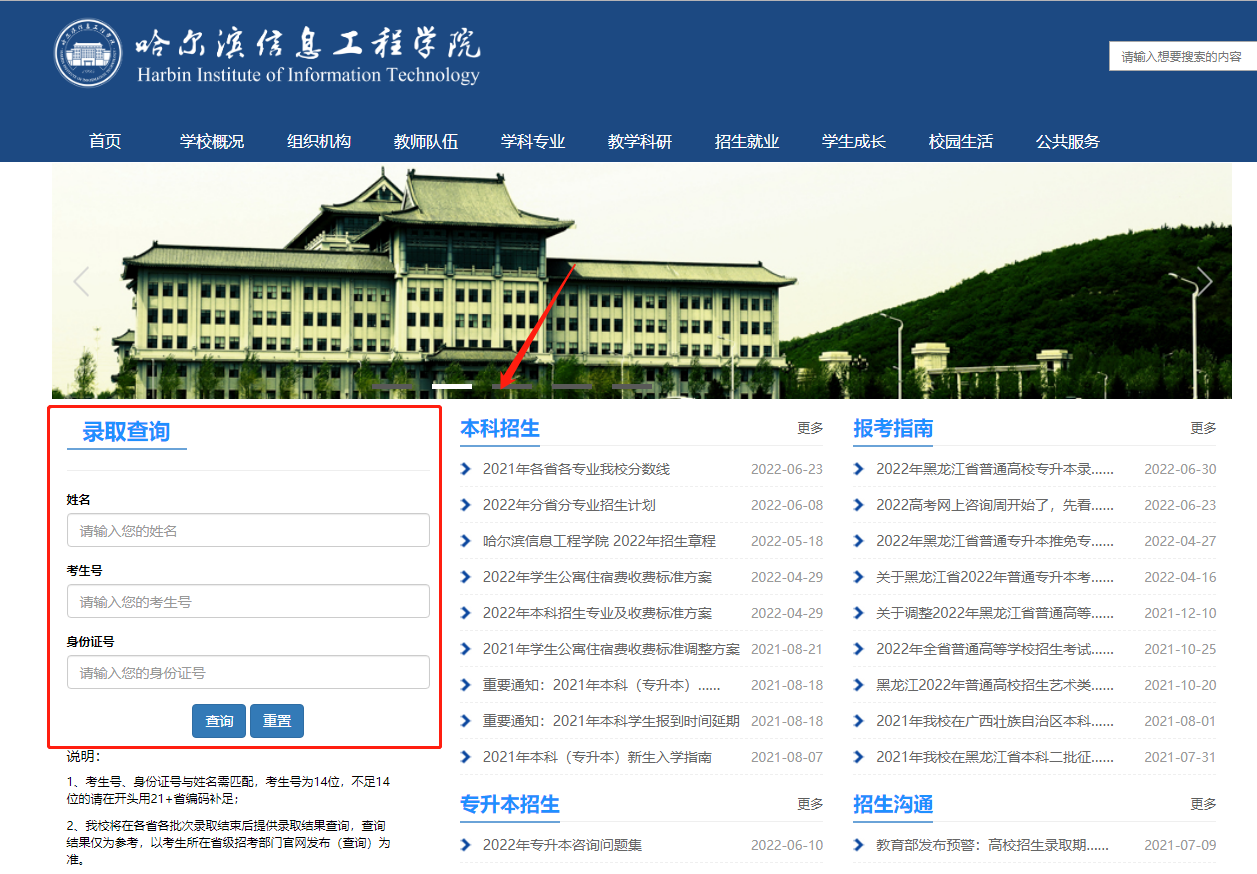Open 黑龙江2022年普通高校招生艺术类 item
Screen dimensions: 1257x874
pyautogui.click(x=995, y=685)
